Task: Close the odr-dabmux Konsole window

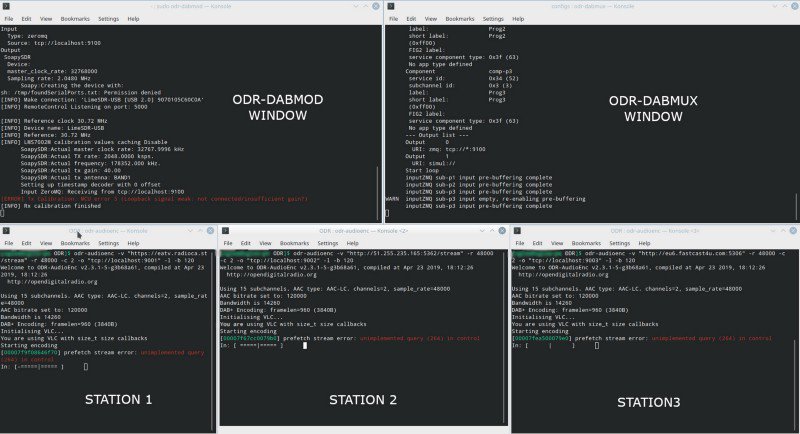Action: pos(793,6)
